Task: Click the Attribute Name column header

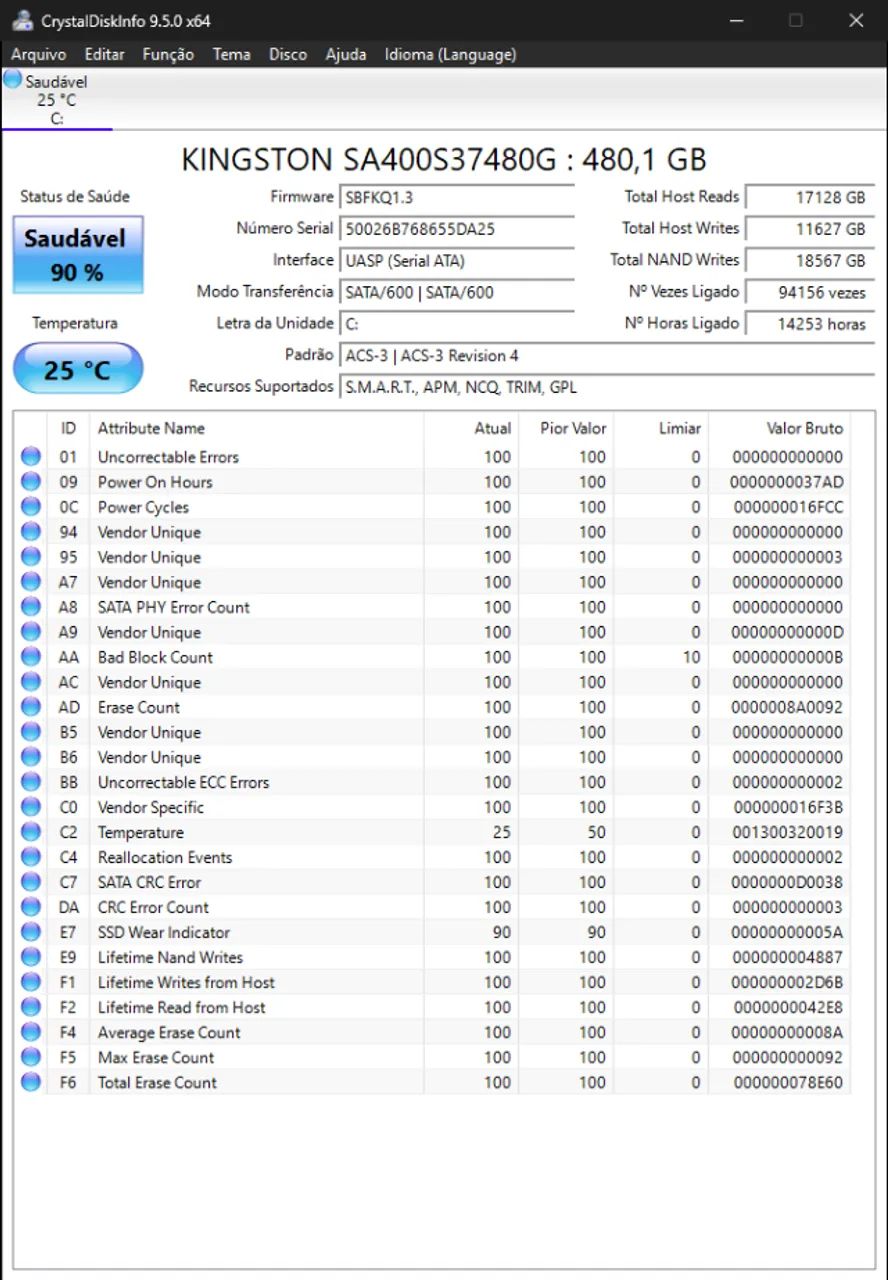Action: click(256, 428)
